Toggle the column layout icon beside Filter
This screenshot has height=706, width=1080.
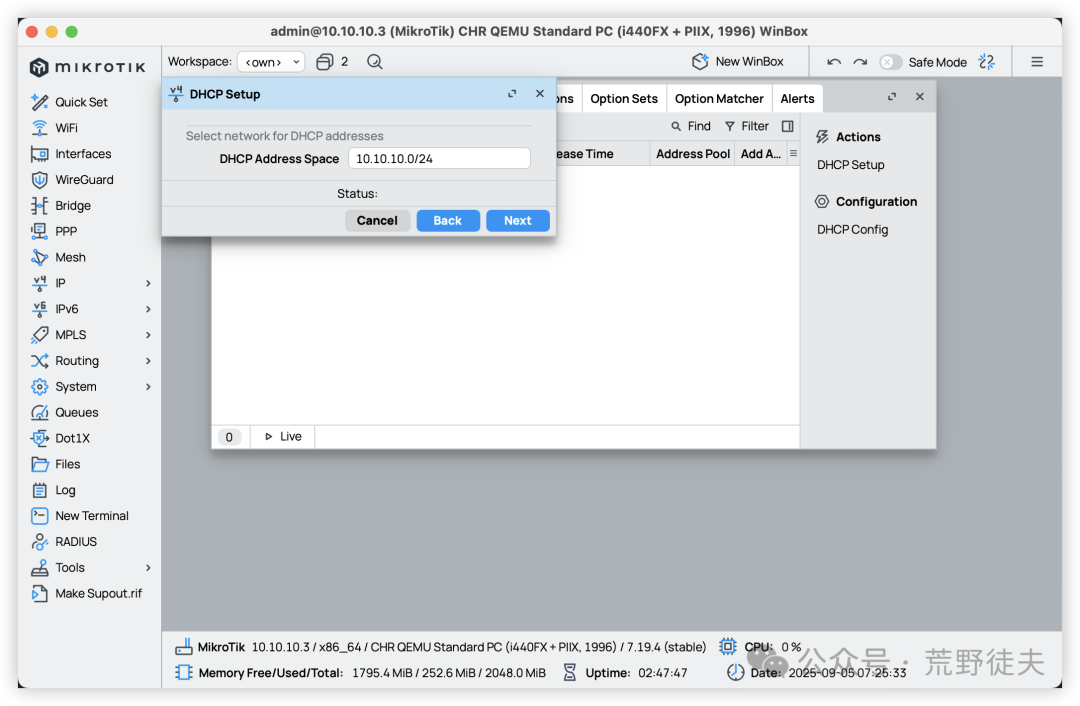point(788,126)
